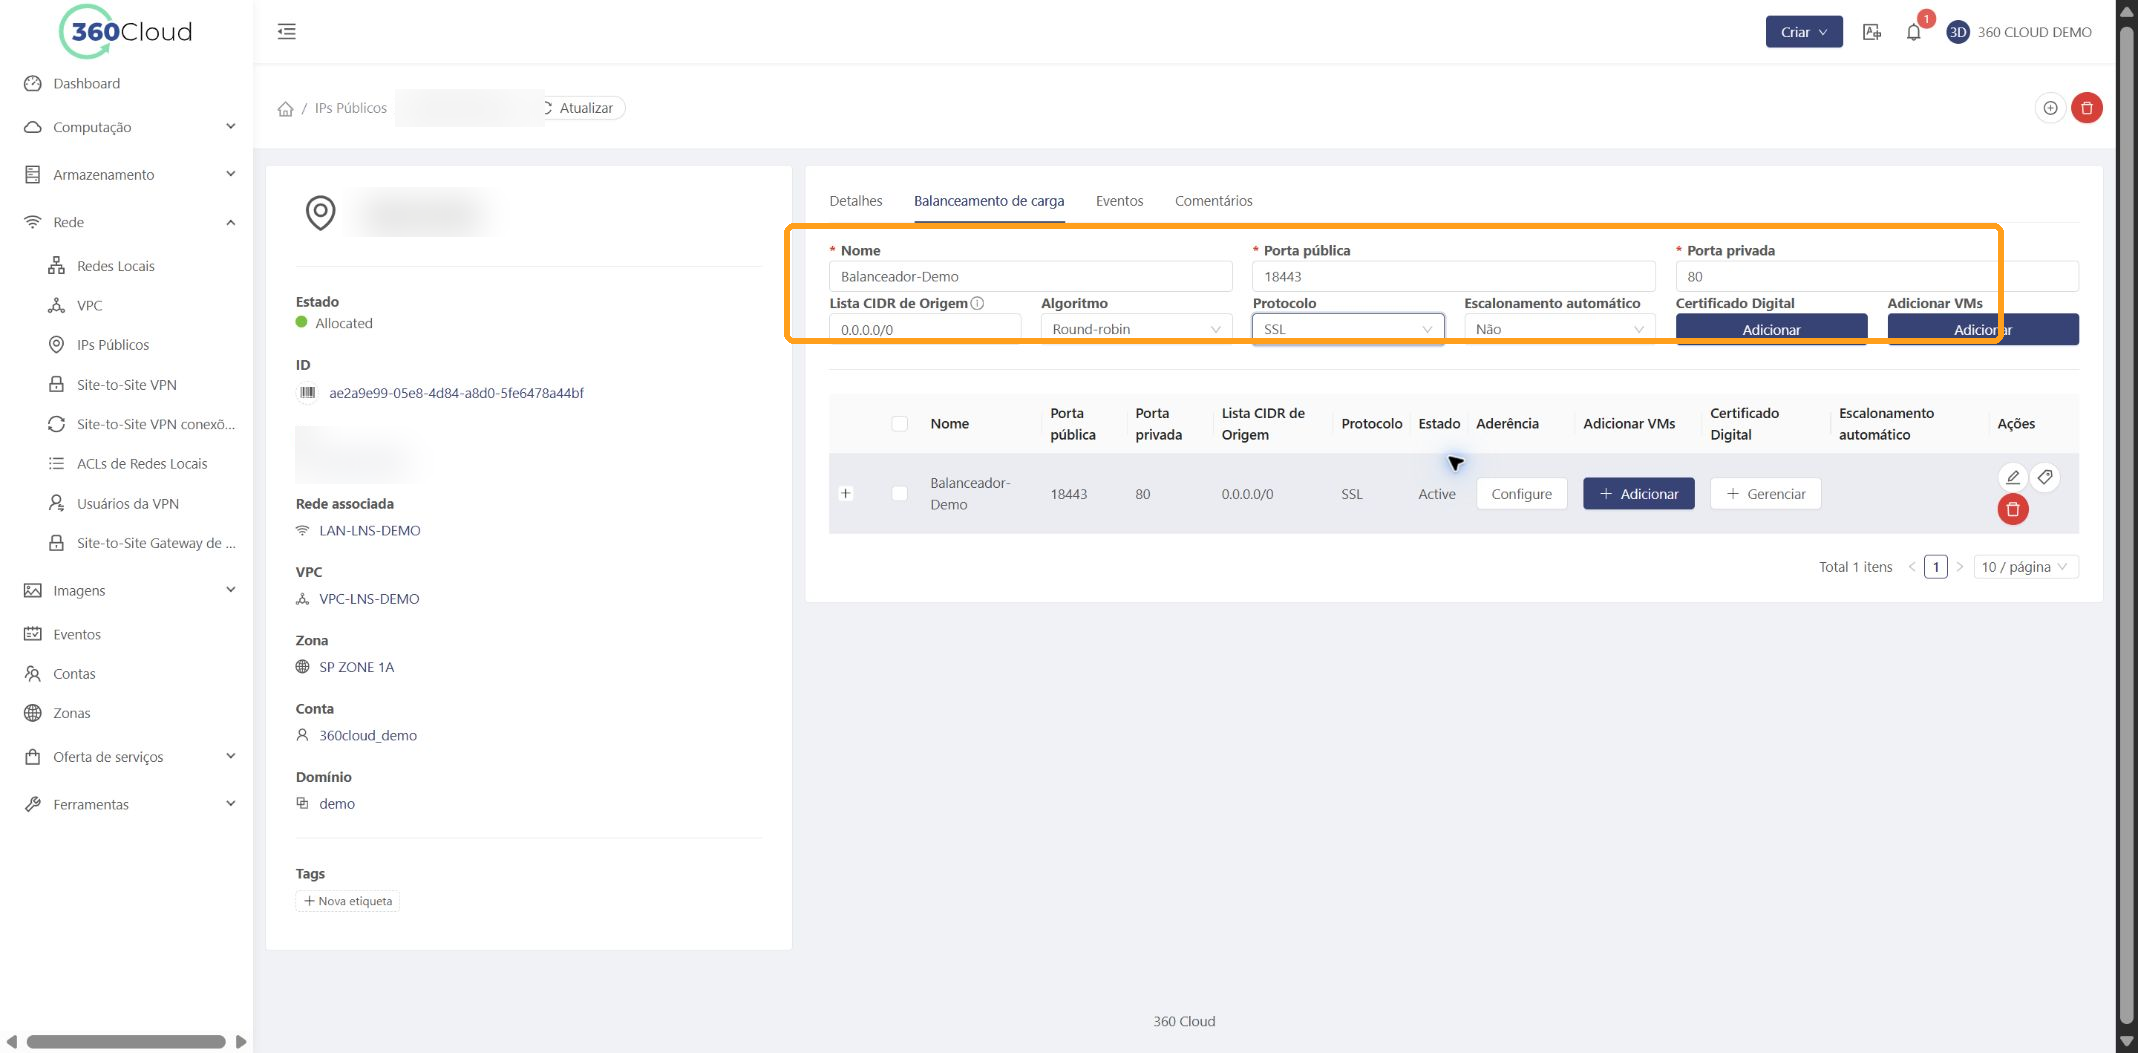Click the Porta pública input field
The image size is (2138, 1053).
1453,277
